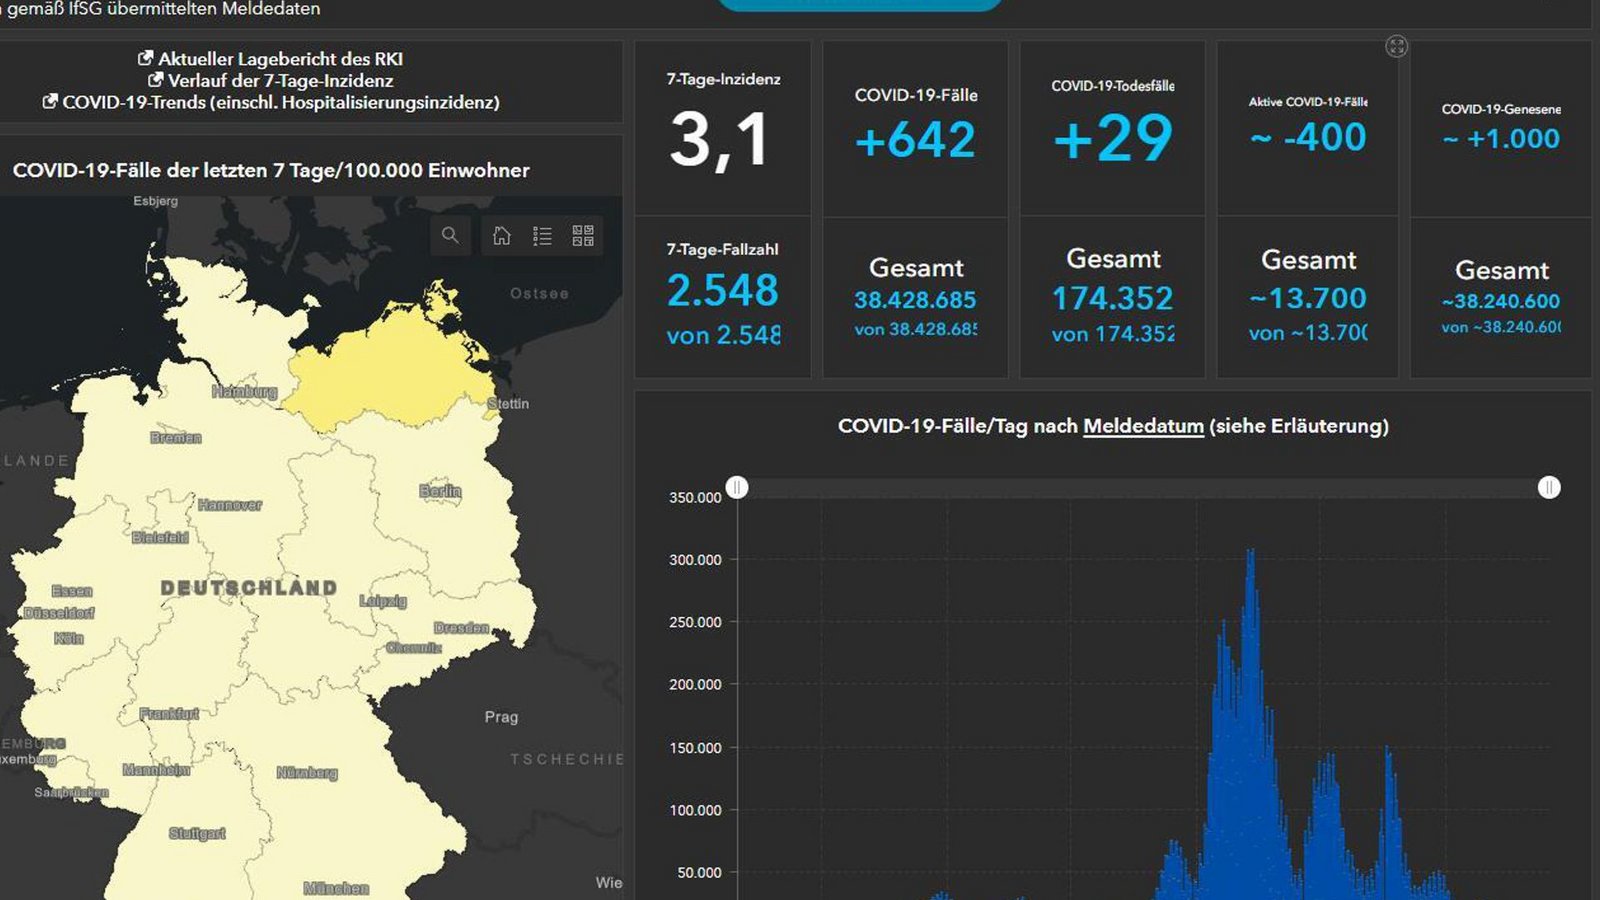Click the München label on the map

point(336,888)
